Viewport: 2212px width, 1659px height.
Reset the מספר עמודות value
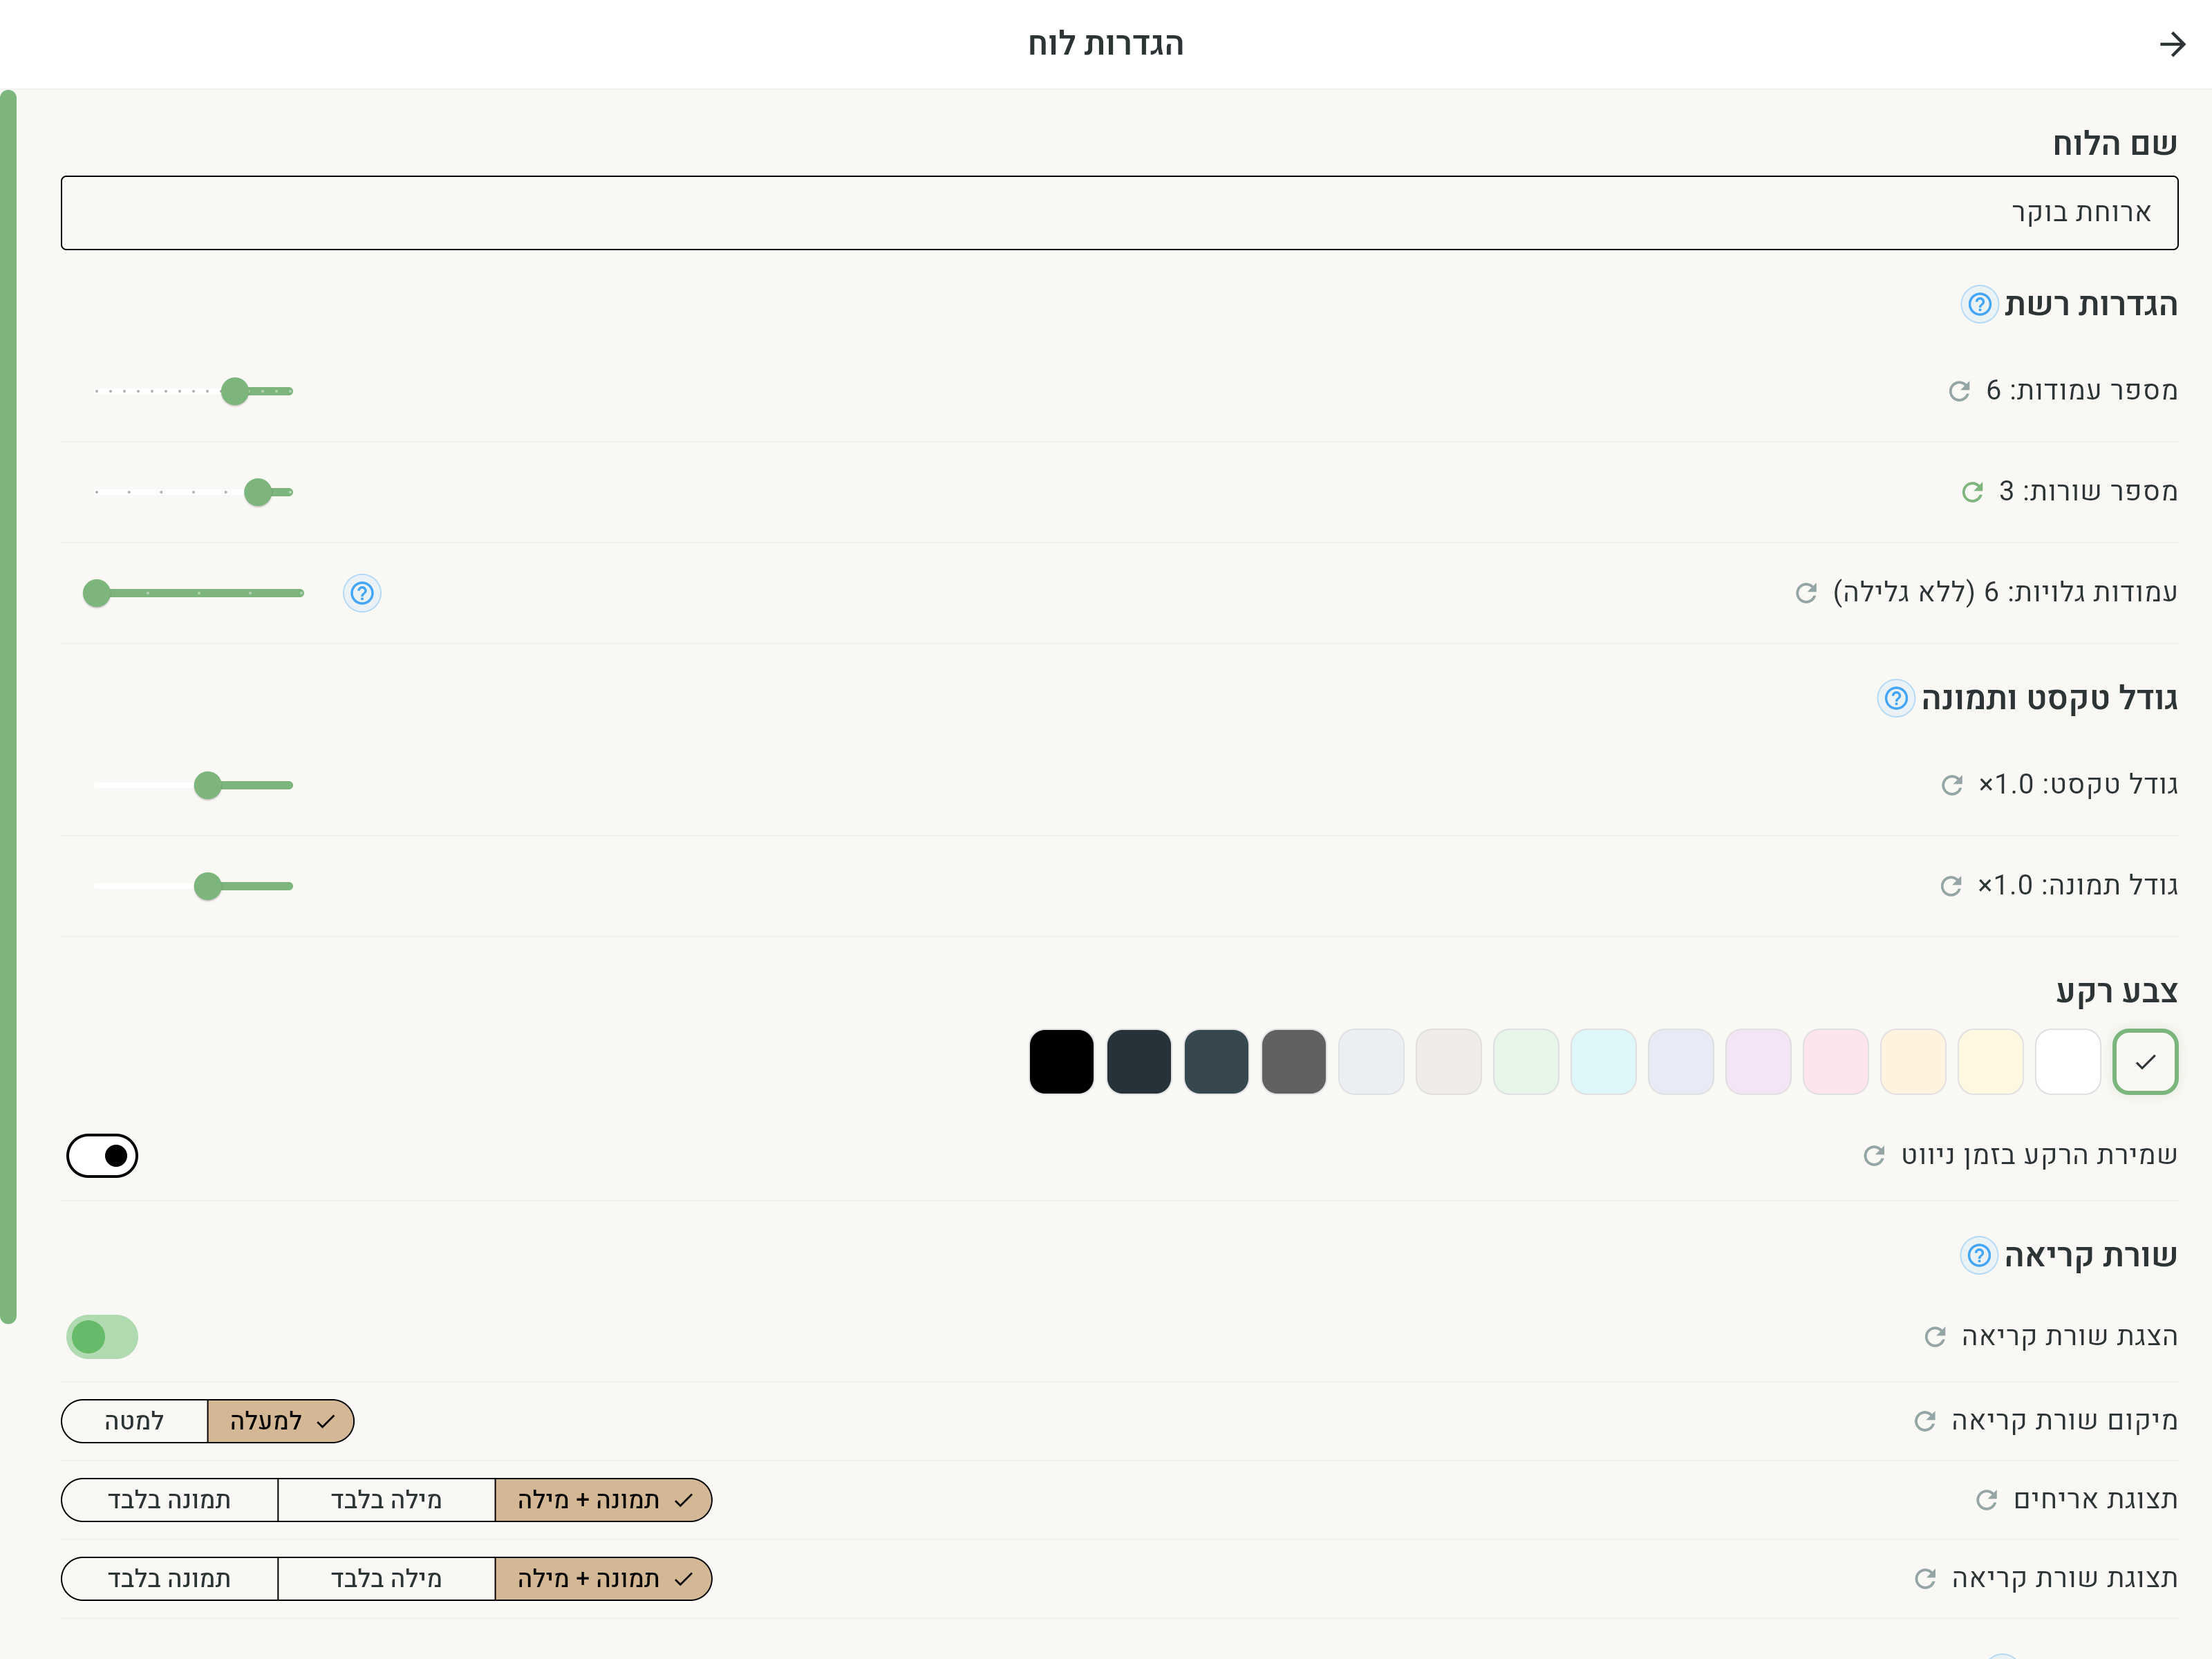coord(1959,391)
